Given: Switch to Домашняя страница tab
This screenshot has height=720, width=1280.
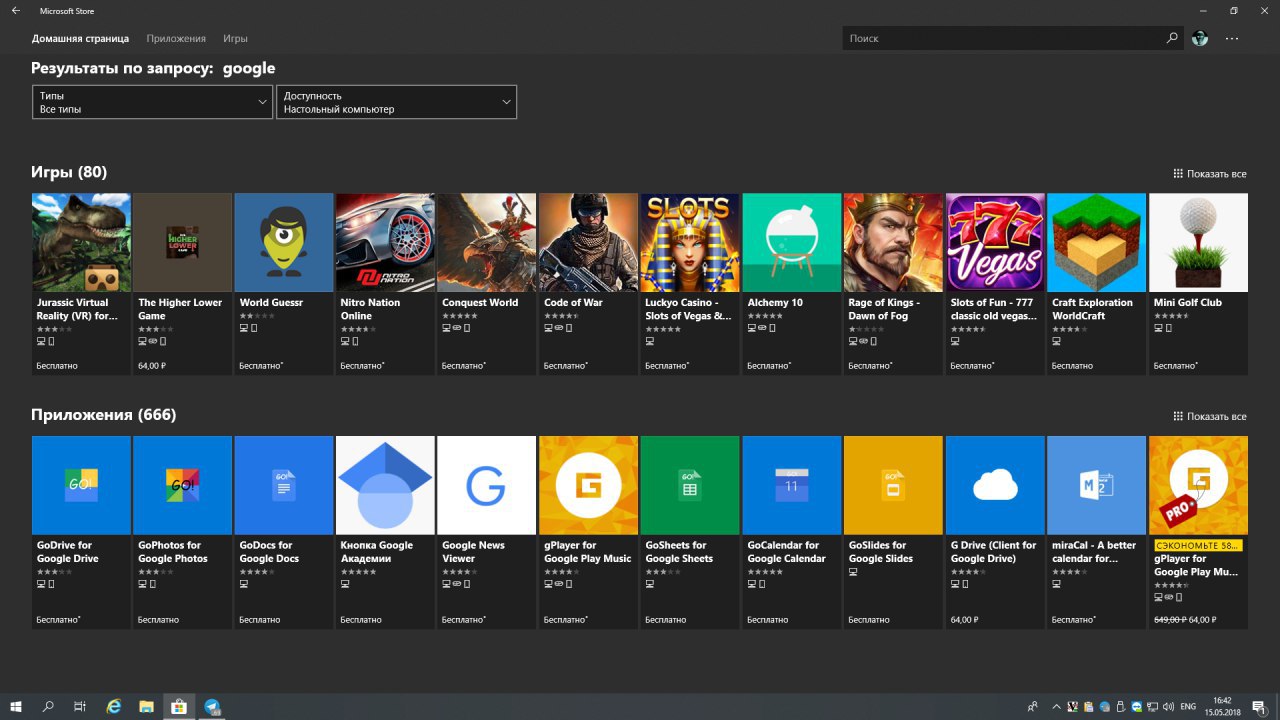Looking at the screenshot, I should (80, 38).
